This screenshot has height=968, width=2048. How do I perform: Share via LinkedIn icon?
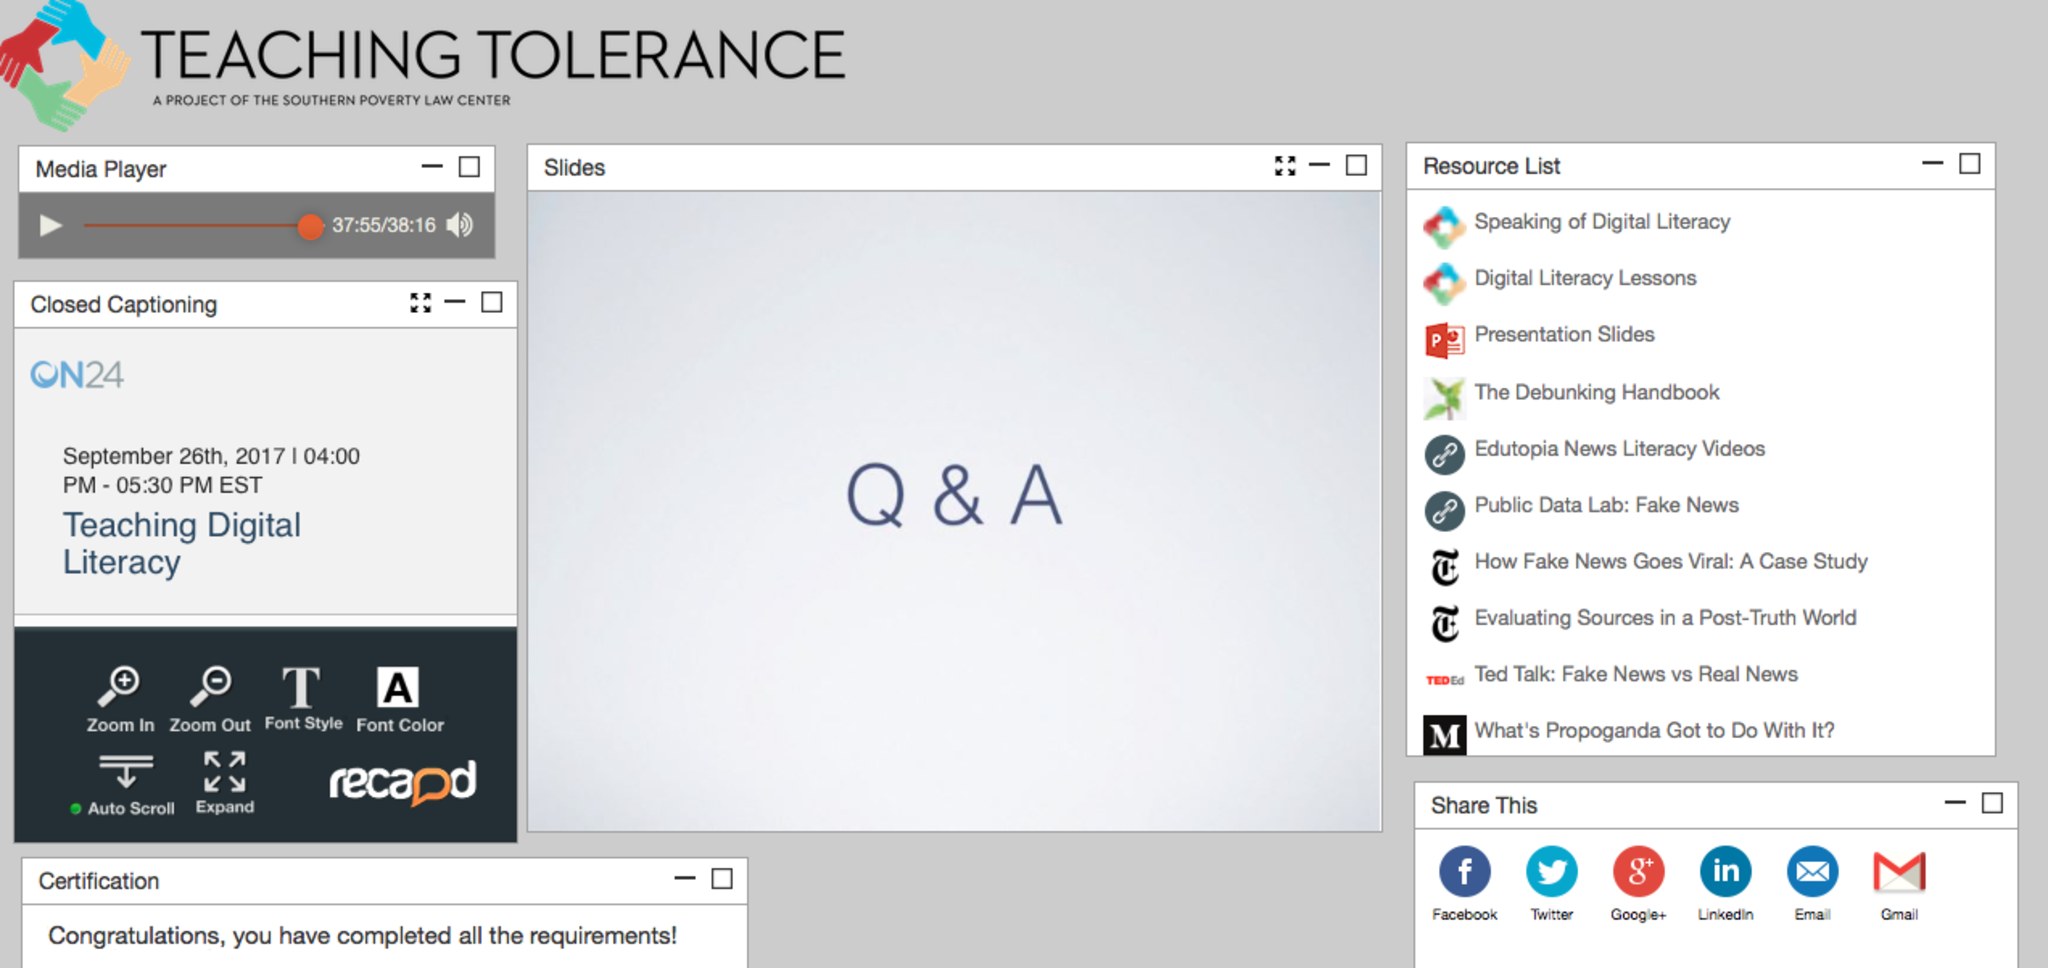1725,872
